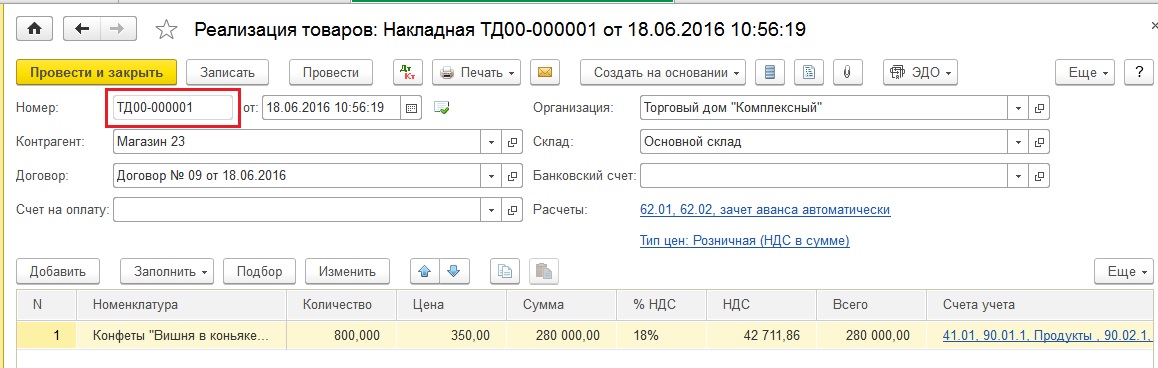Open attached files with the paperclip icon
The height and width of the screenshot is (368, 1158).
pyautogui.click(x=848, y=72)
